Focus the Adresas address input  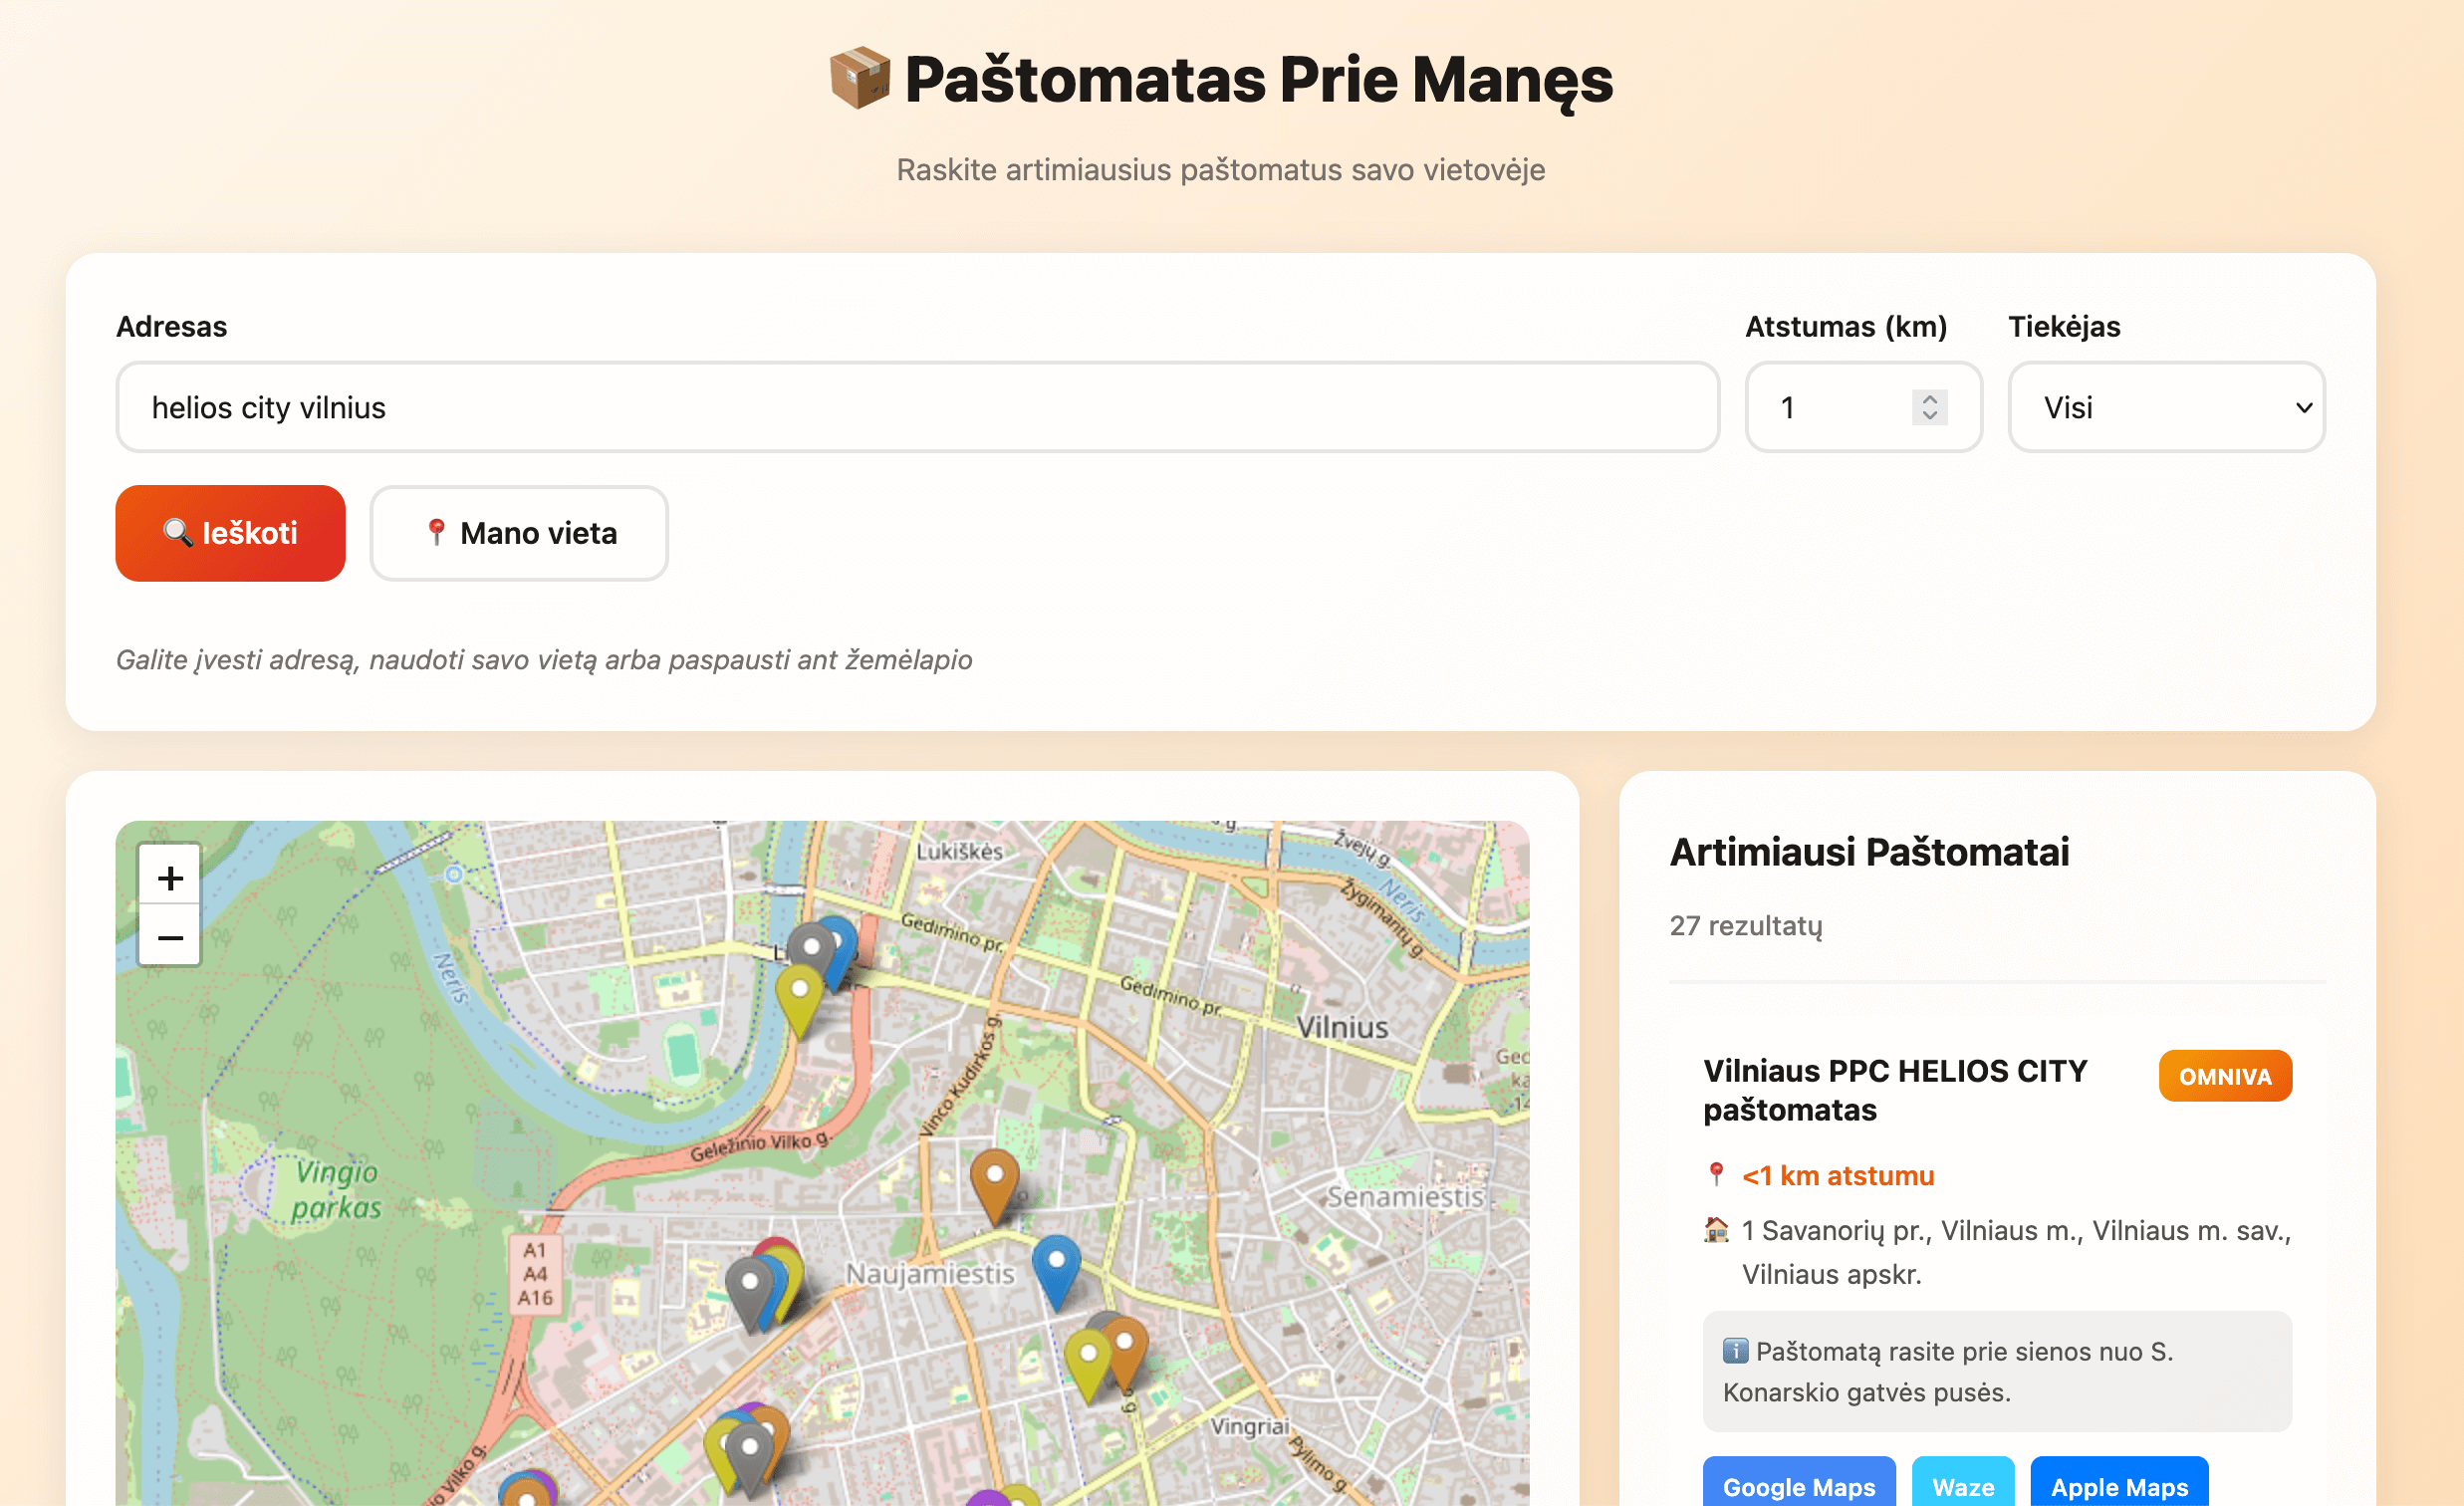(917, 407)
